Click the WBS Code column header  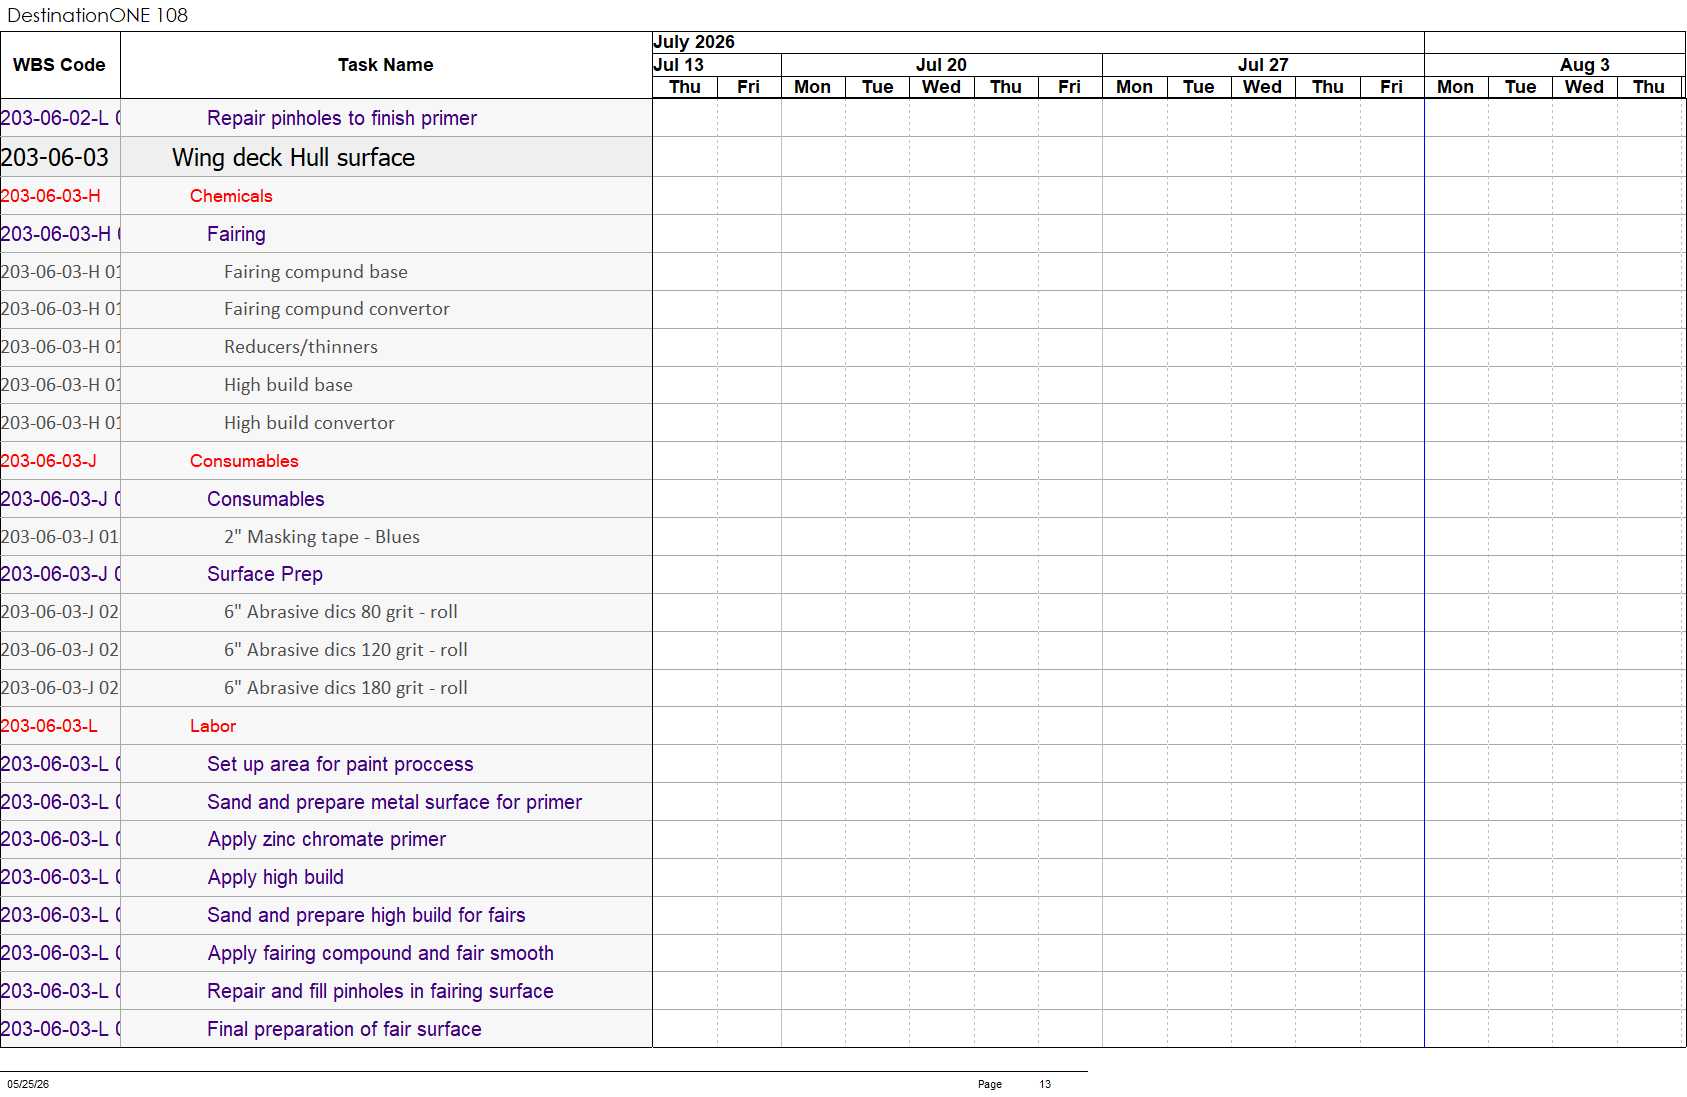pos(59,65)
